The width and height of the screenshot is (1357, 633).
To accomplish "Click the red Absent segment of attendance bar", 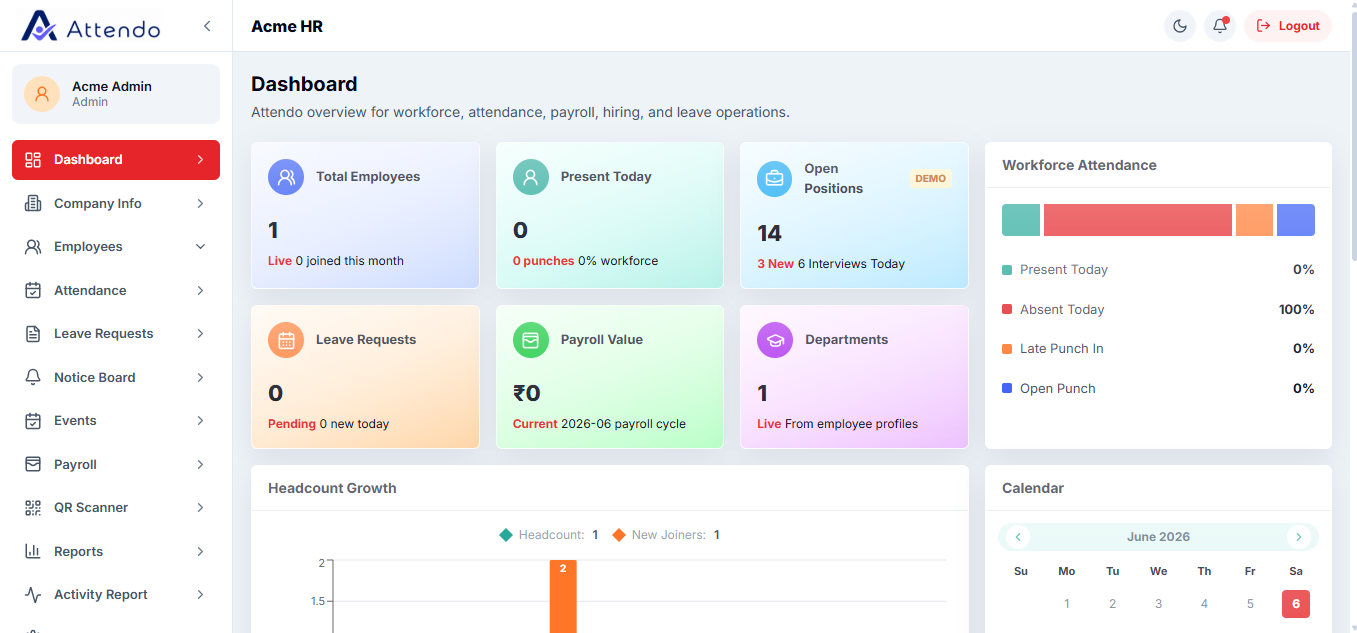I will coord(1138,220).
